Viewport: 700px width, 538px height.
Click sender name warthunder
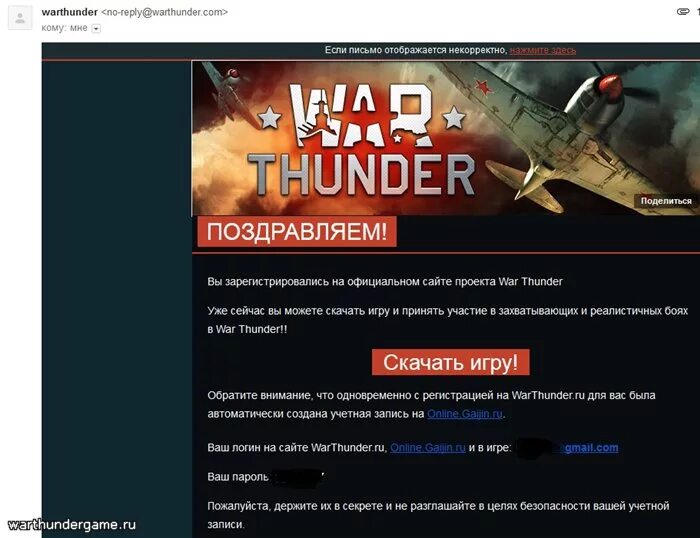point(69,12)
